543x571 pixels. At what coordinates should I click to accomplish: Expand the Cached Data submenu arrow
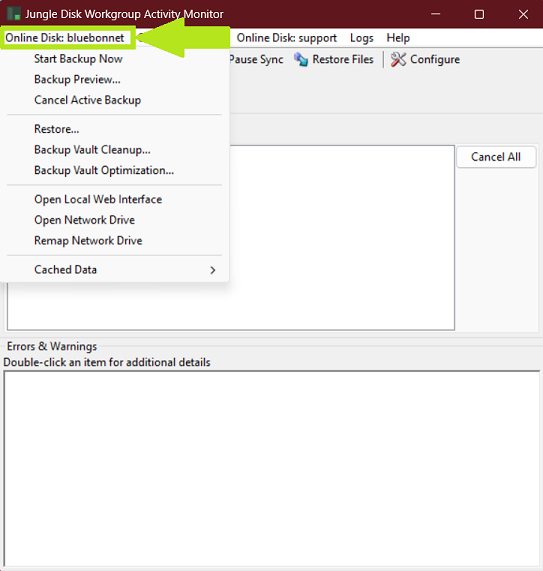click(x=213, y=270)
